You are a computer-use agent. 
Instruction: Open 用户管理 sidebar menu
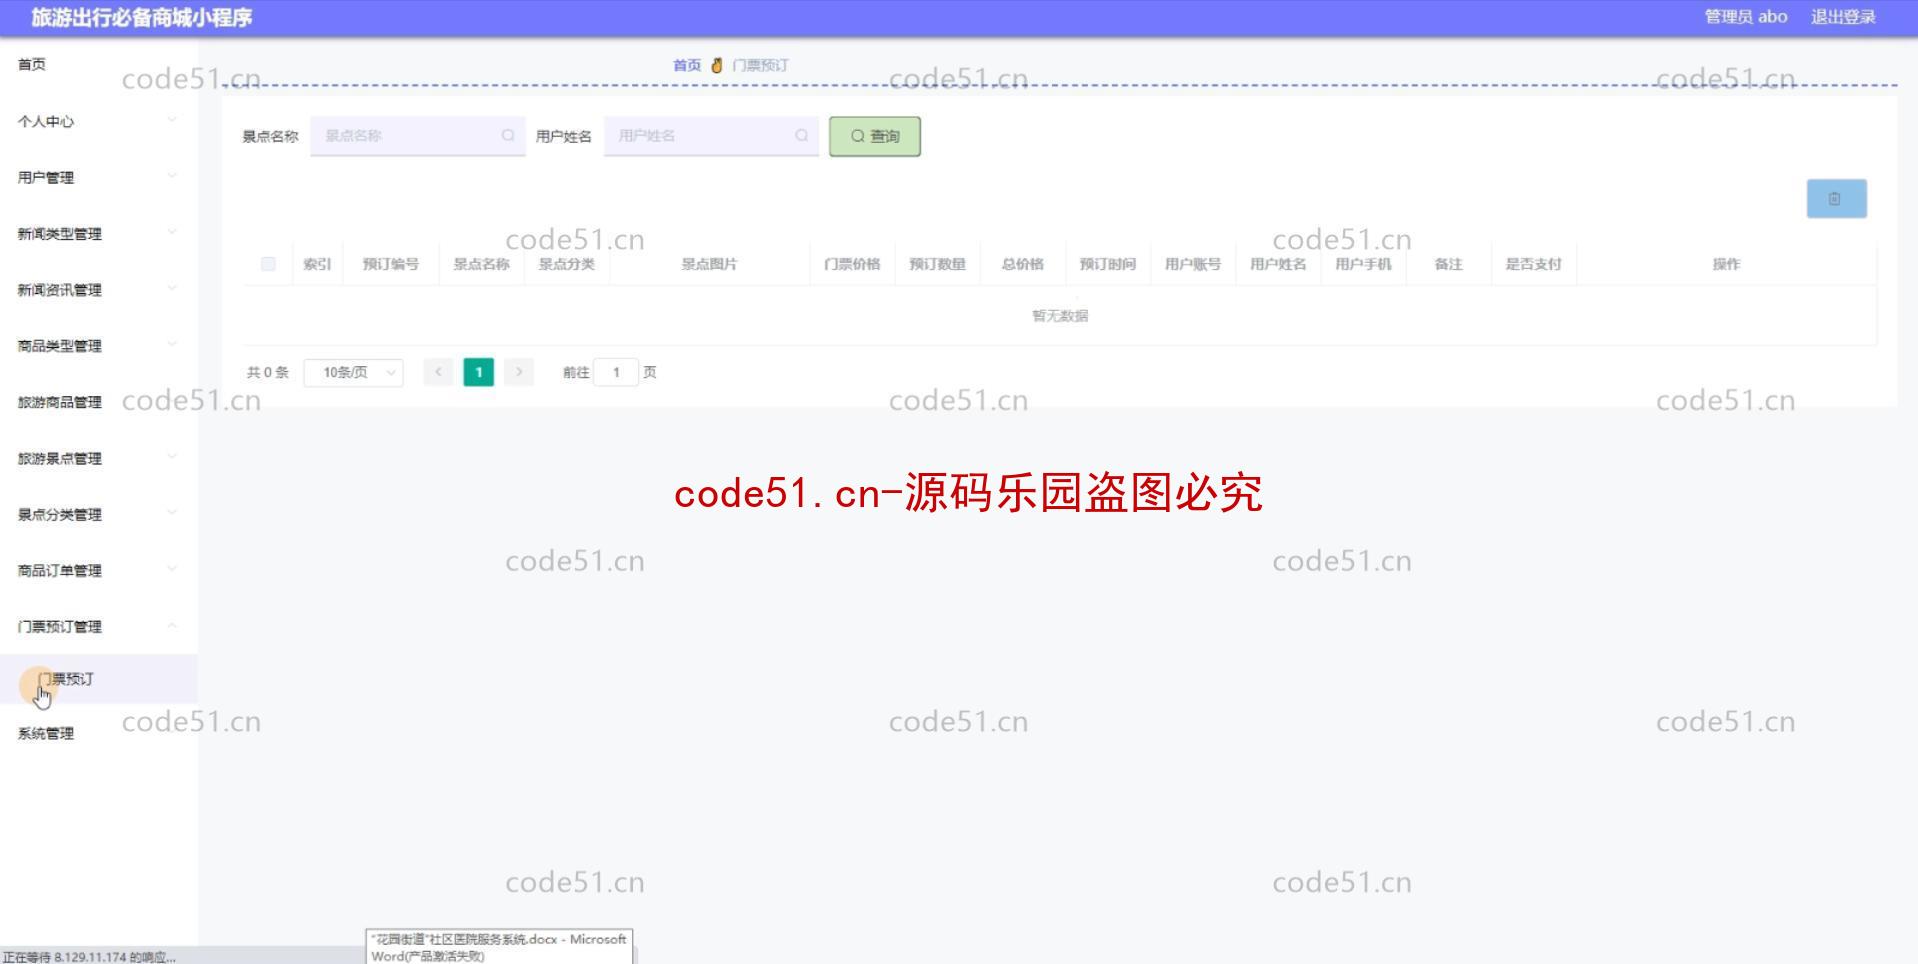pyautogui.click(x=98, y=177)
